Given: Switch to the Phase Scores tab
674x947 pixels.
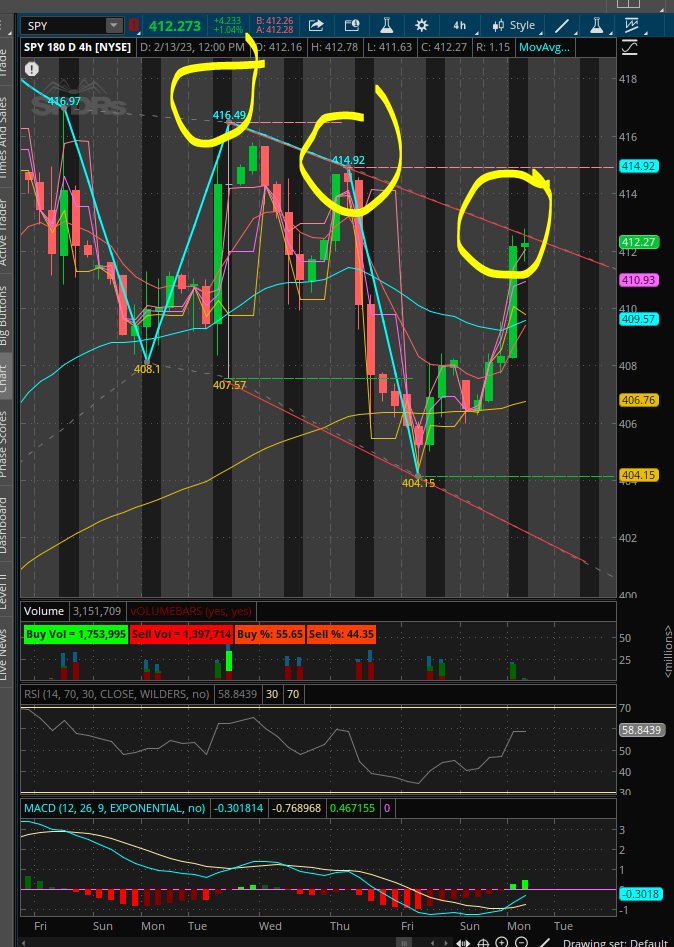Looking at the screenshot, I should click(x=3, y=444).
